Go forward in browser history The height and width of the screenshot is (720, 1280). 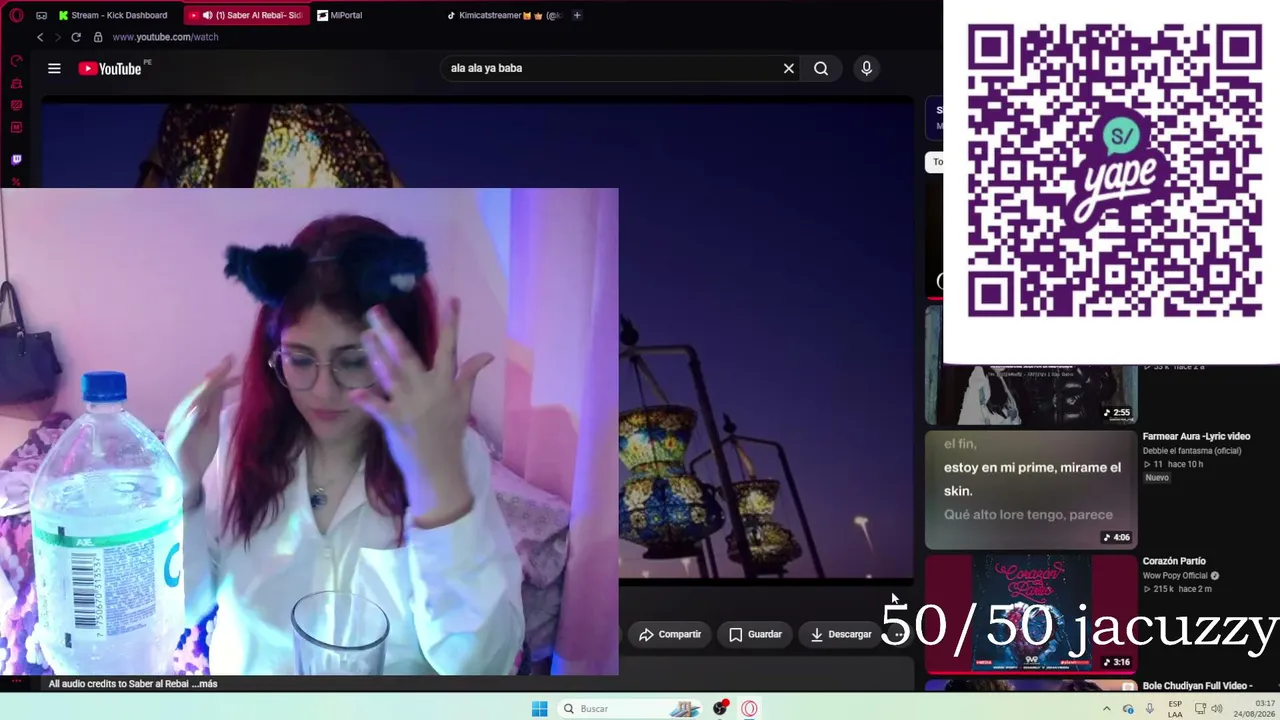(x=57, y=37)
